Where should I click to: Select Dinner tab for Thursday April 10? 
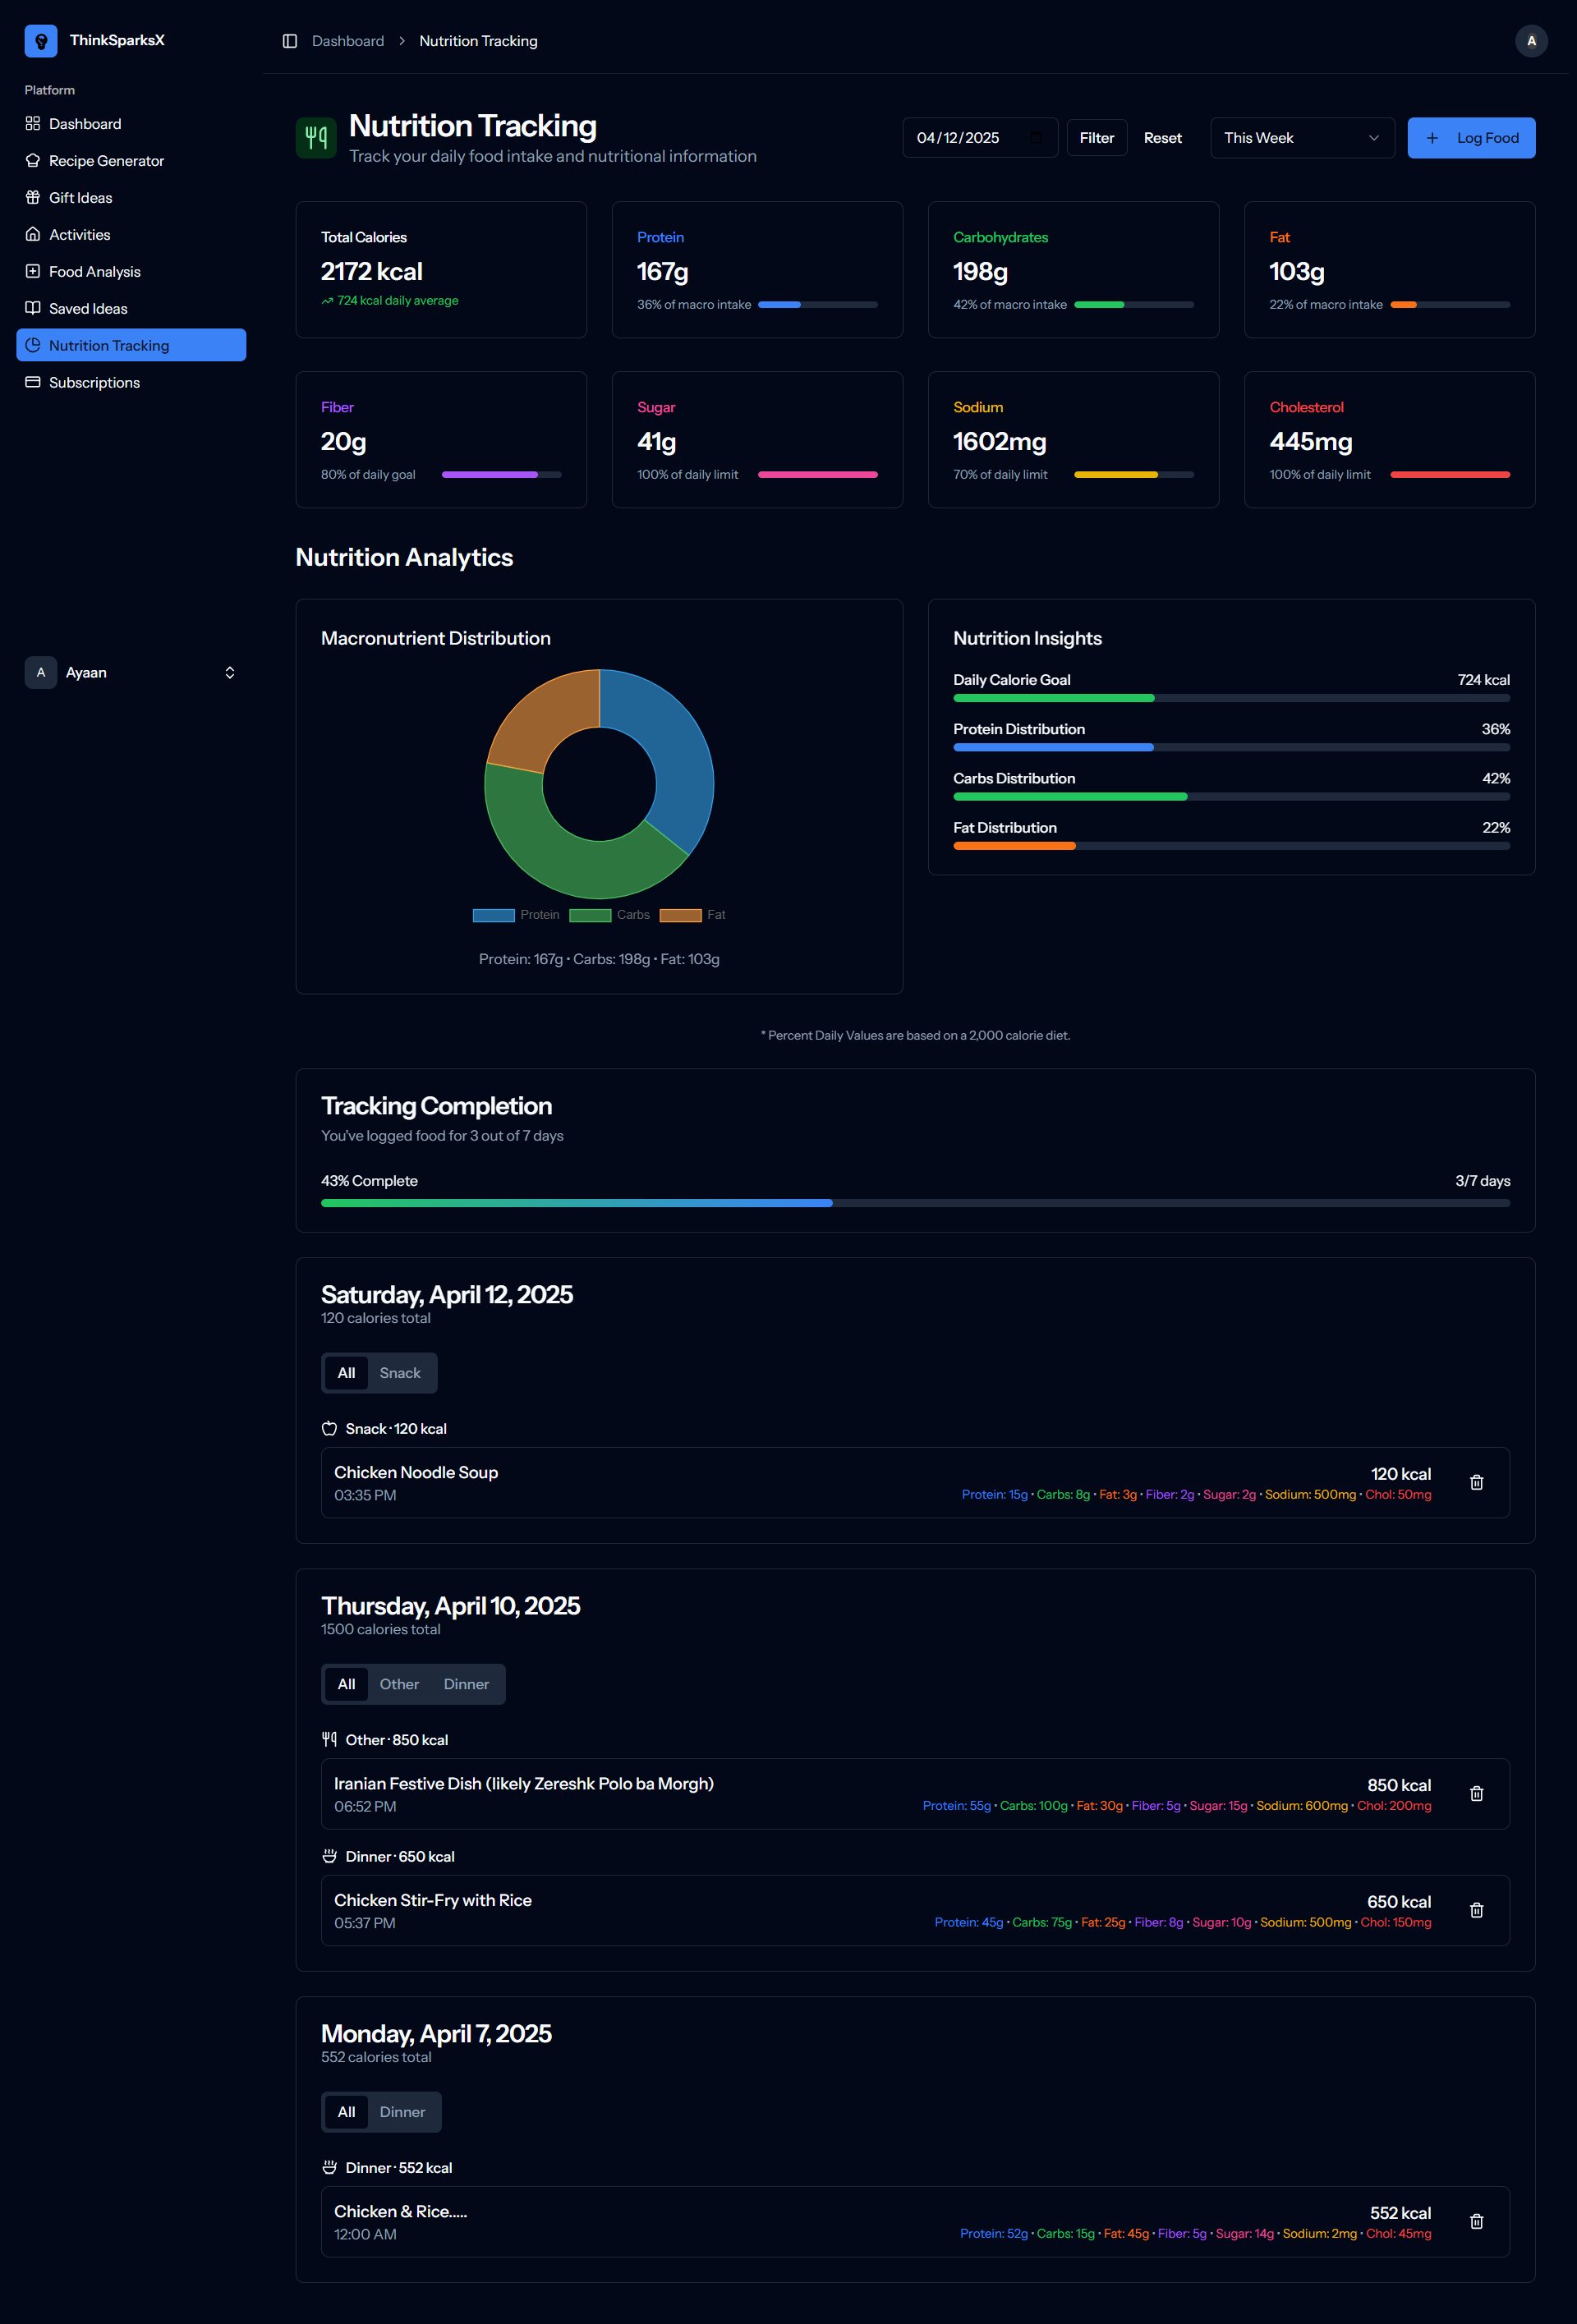coord(466,1684)
